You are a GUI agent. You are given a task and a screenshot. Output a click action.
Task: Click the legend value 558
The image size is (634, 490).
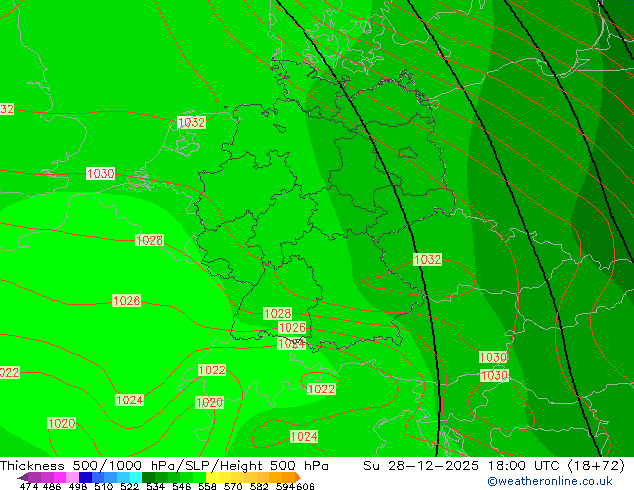pos(207,486)
